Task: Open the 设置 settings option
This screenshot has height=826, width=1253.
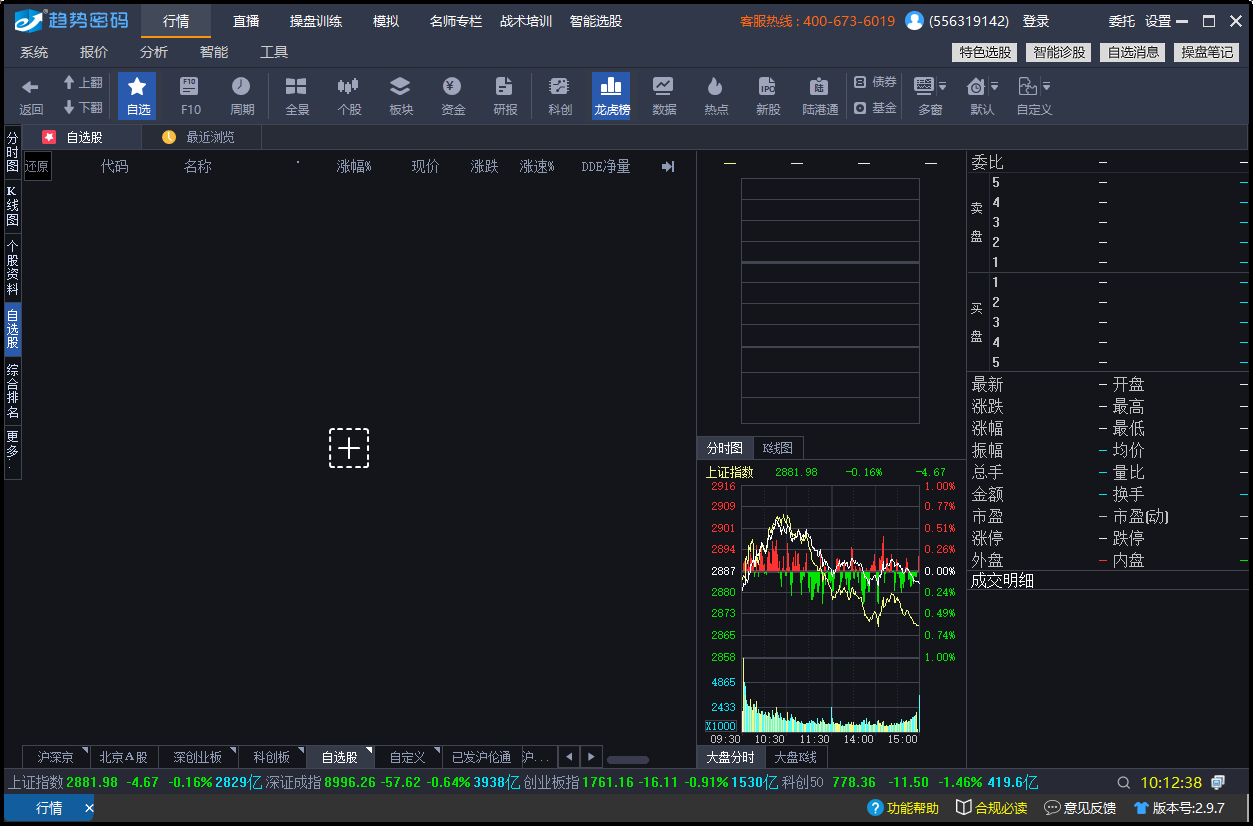Action: (1158, 21)
